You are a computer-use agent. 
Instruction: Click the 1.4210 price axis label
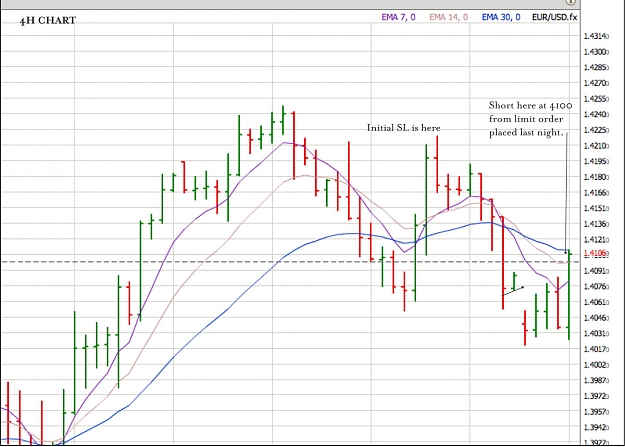[596, 146]
